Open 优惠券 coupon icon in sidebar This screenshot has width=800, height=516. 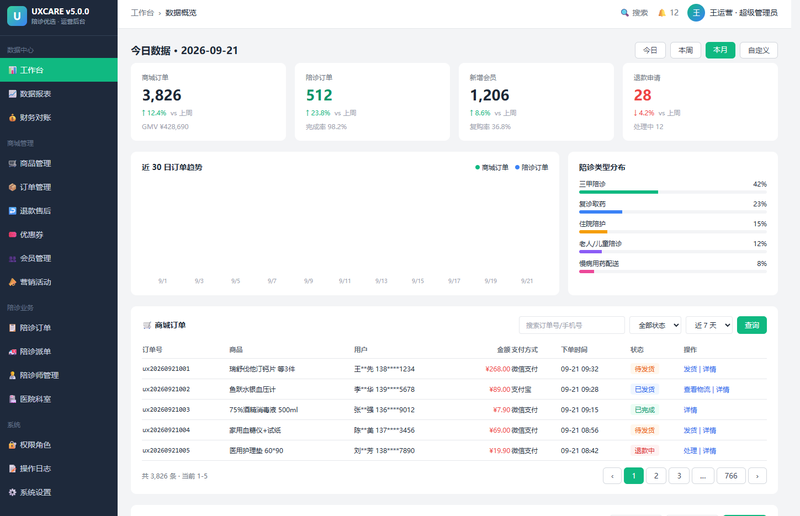12,235
